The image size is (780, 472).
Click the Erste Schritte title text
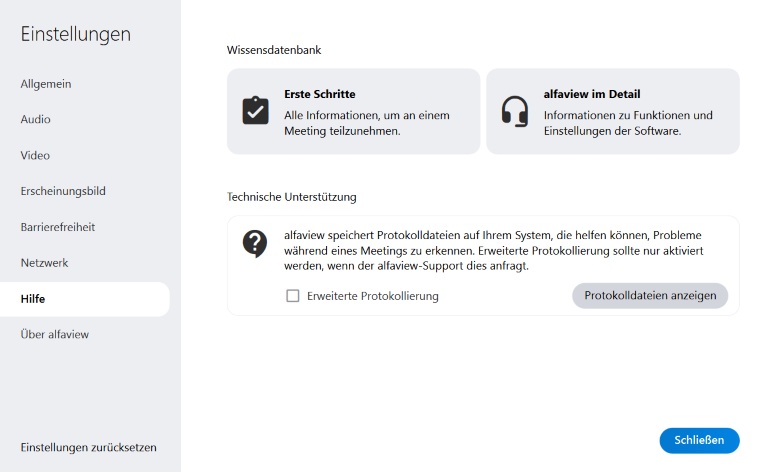pyautogui.click(x=320, y=94)
